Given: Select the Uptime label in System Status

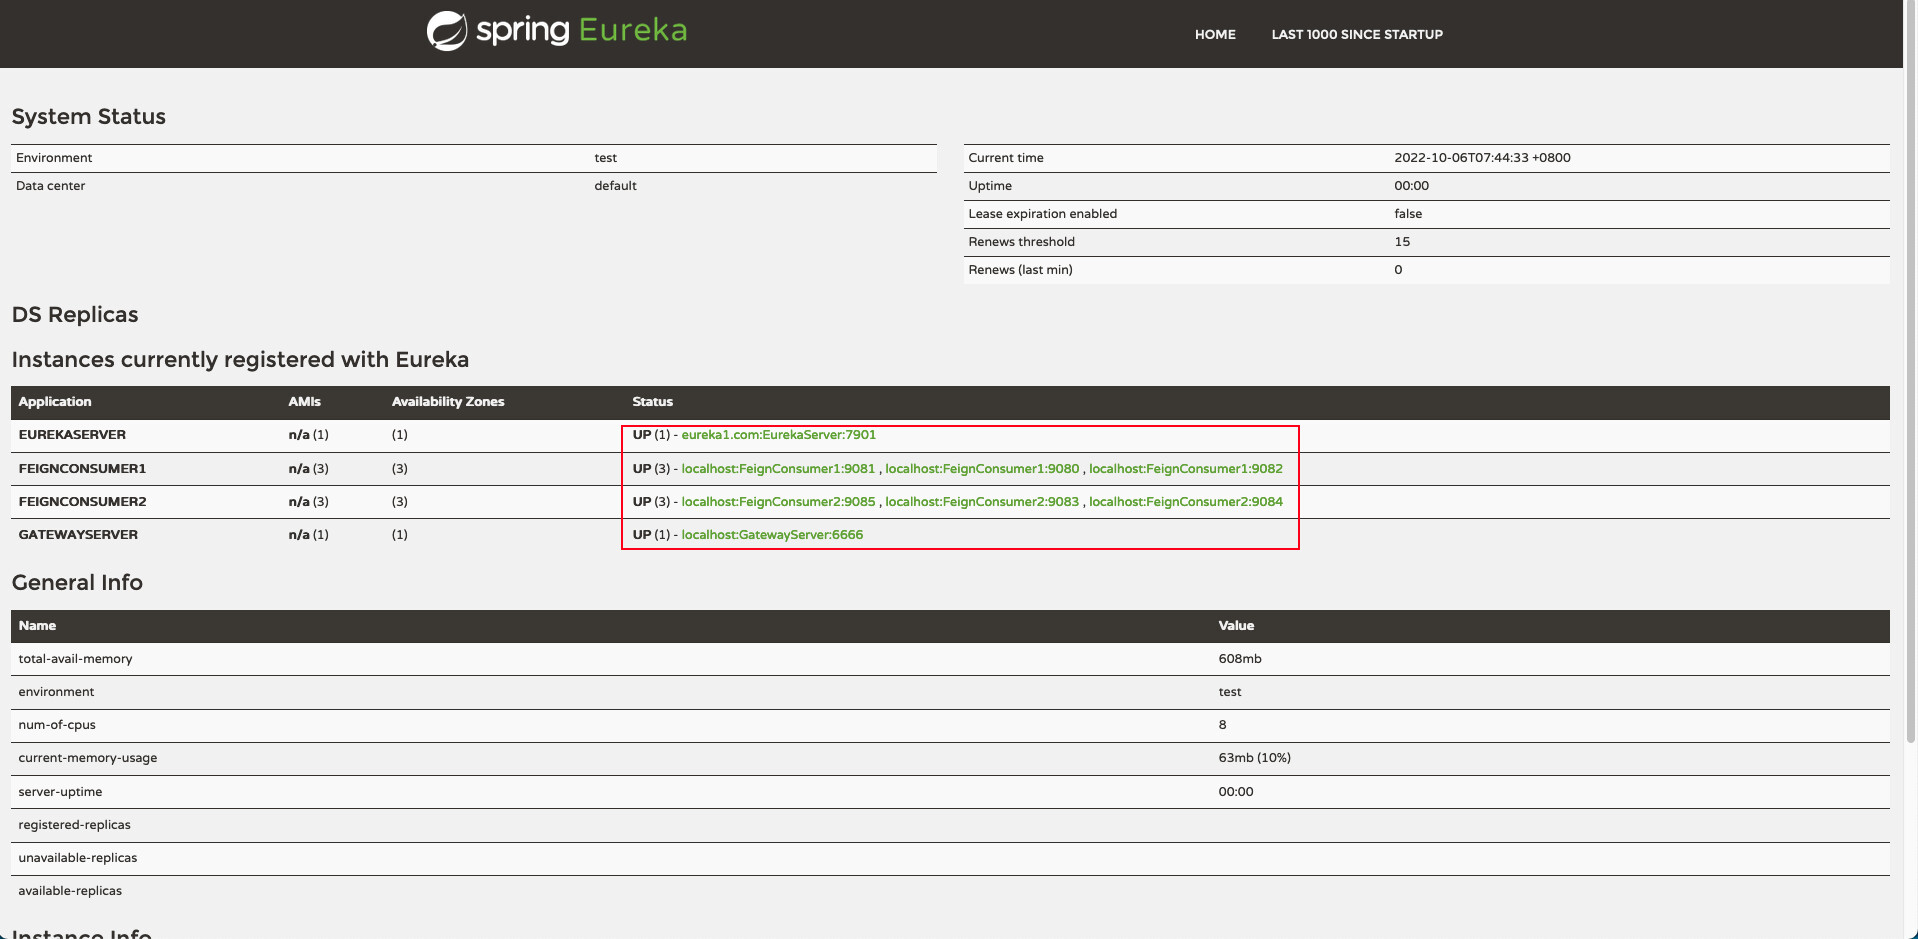Looking at the screenshot, I should [990, 186].
